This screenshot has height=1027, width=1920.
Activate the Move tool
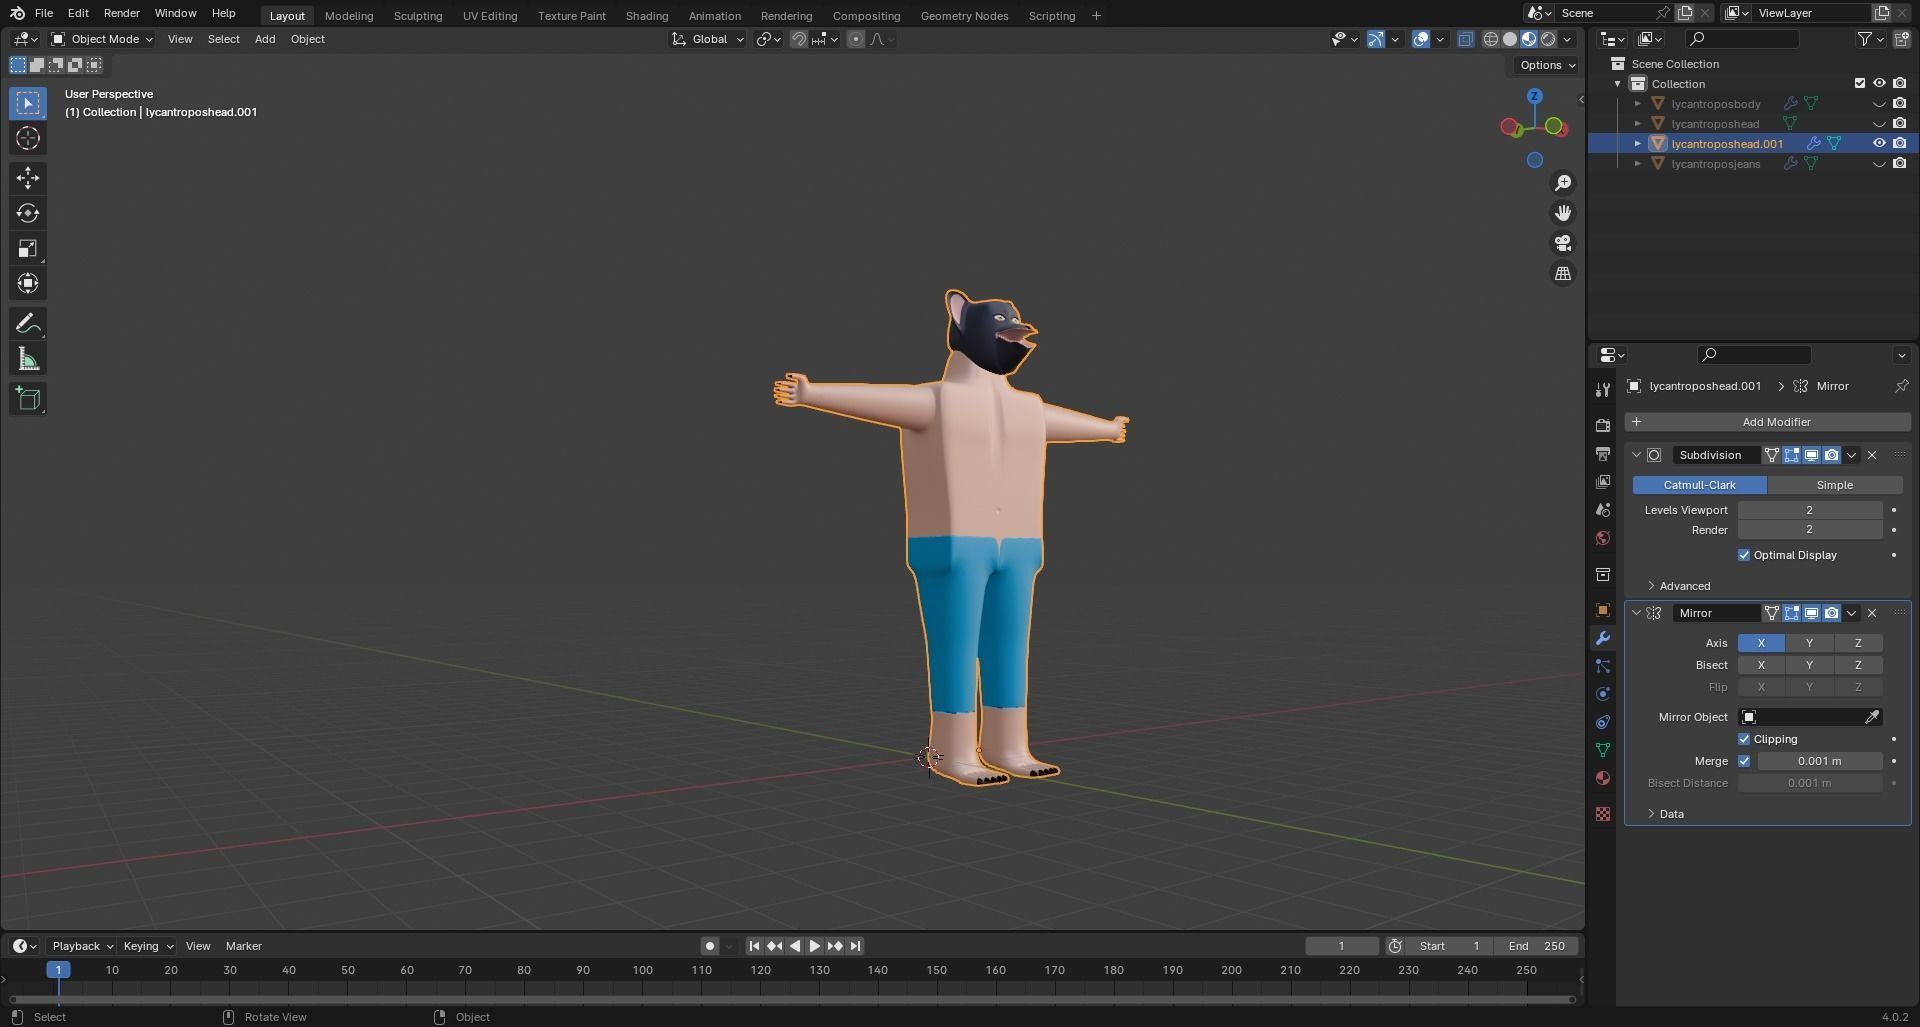28,178
